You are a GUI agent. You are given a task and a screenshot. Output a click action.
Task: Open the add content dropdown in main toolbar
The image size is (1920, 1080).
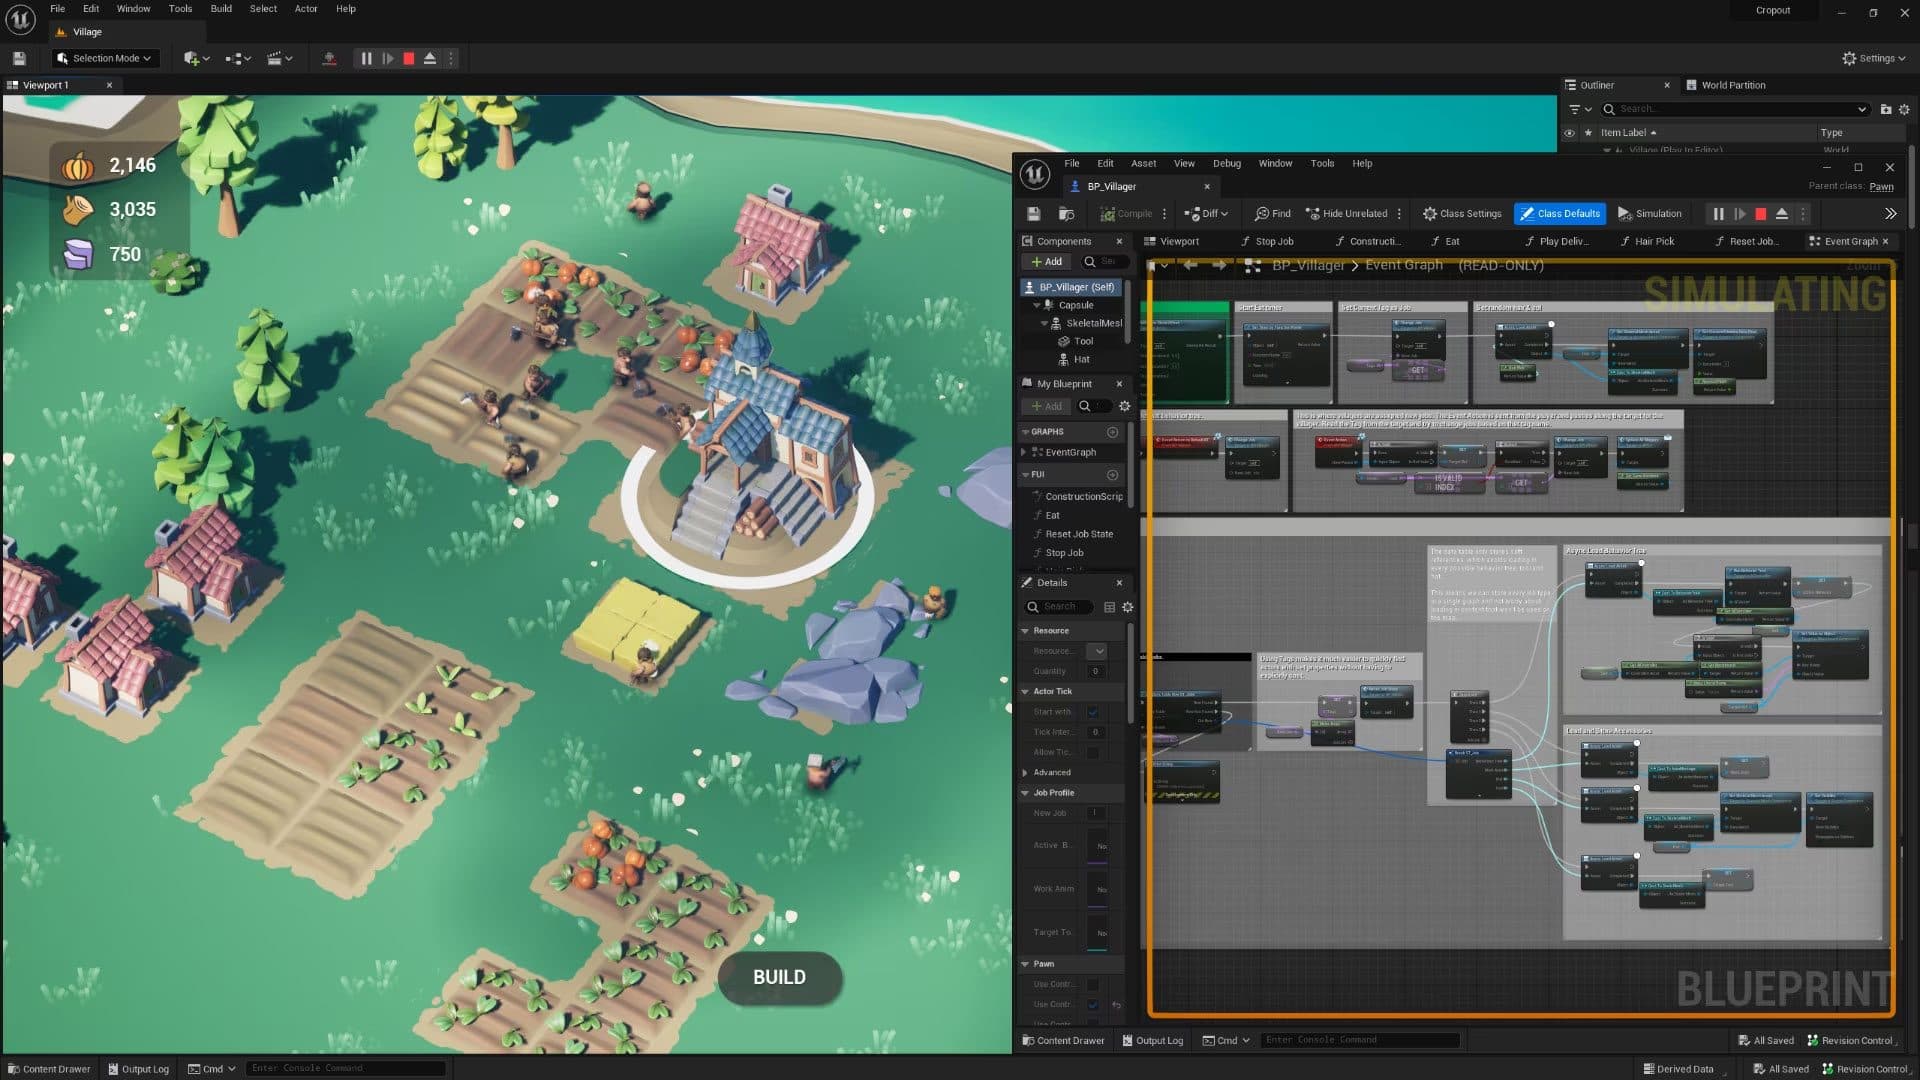click(196, 59)
